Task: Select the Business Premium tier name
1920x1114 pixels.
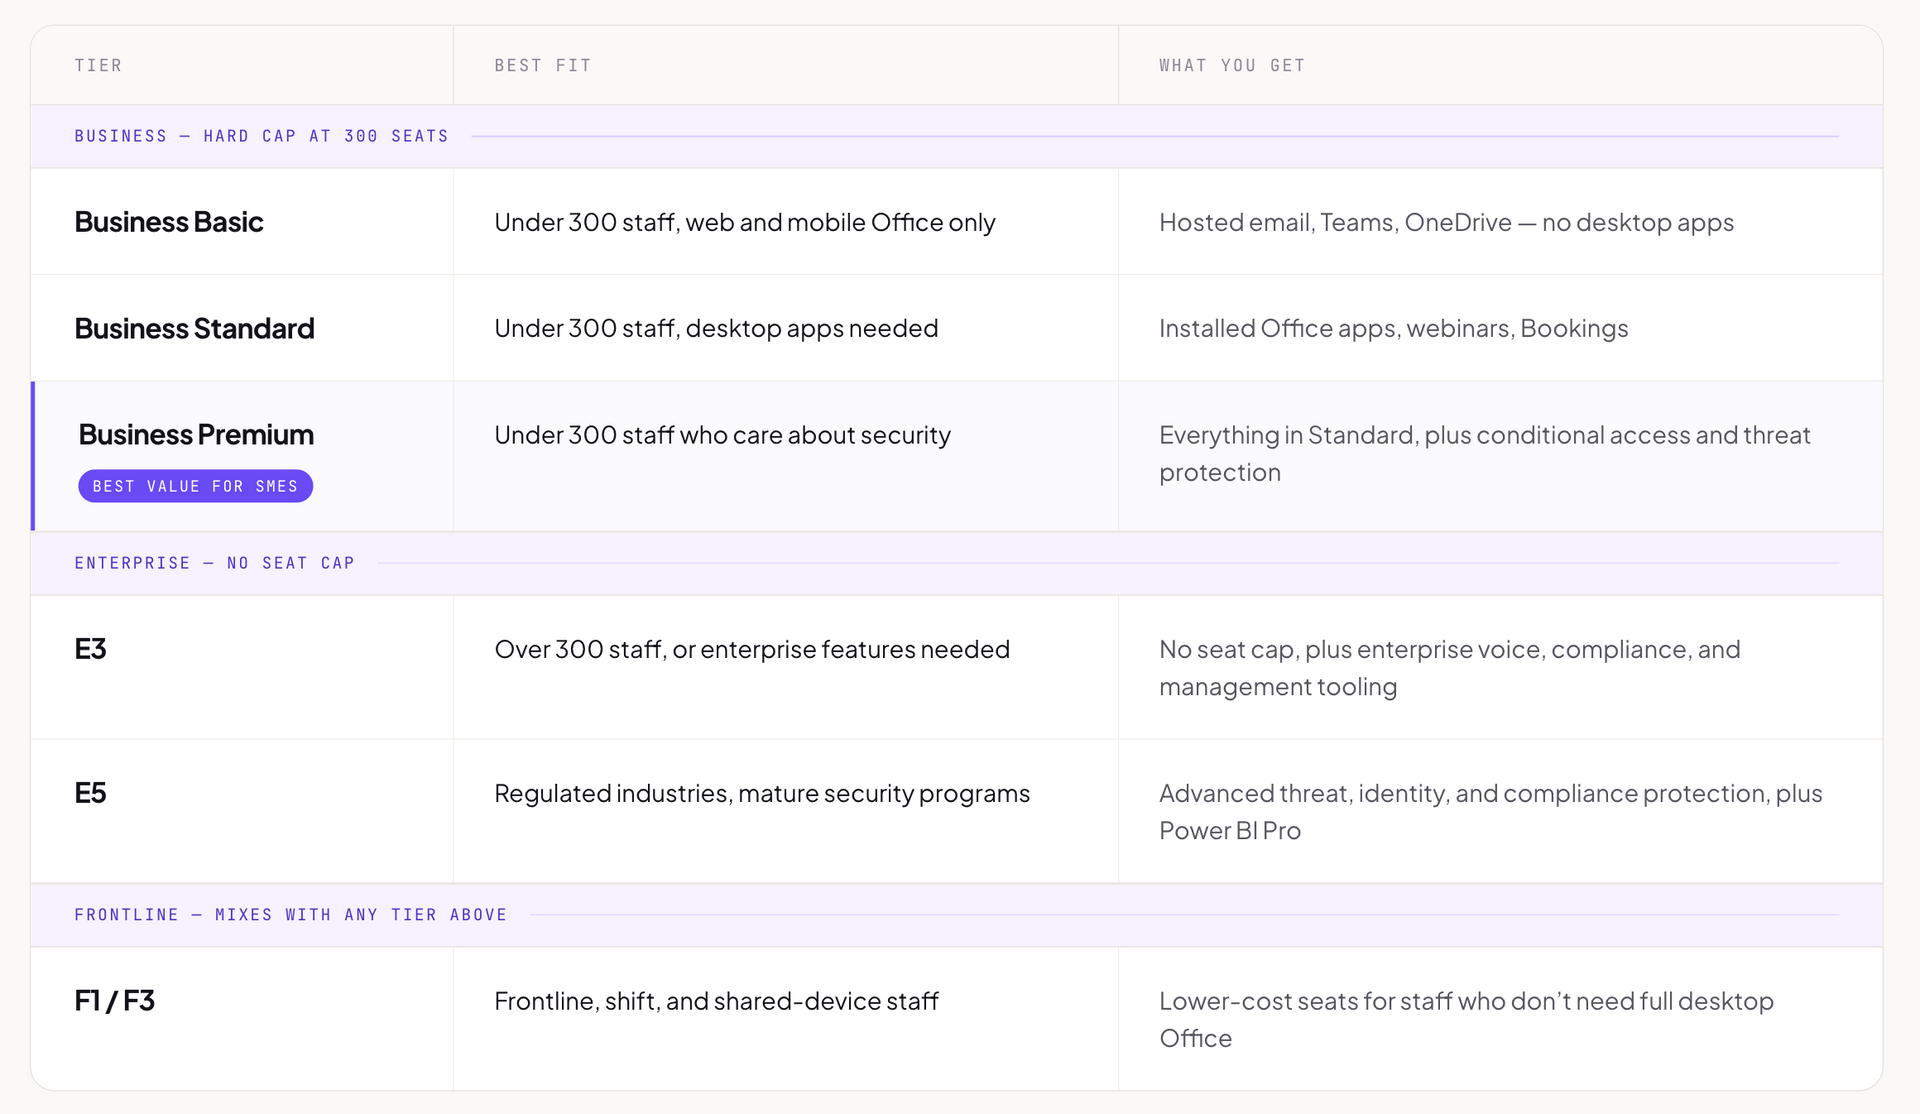Action: pyautogui.click(x=196, y=434)
